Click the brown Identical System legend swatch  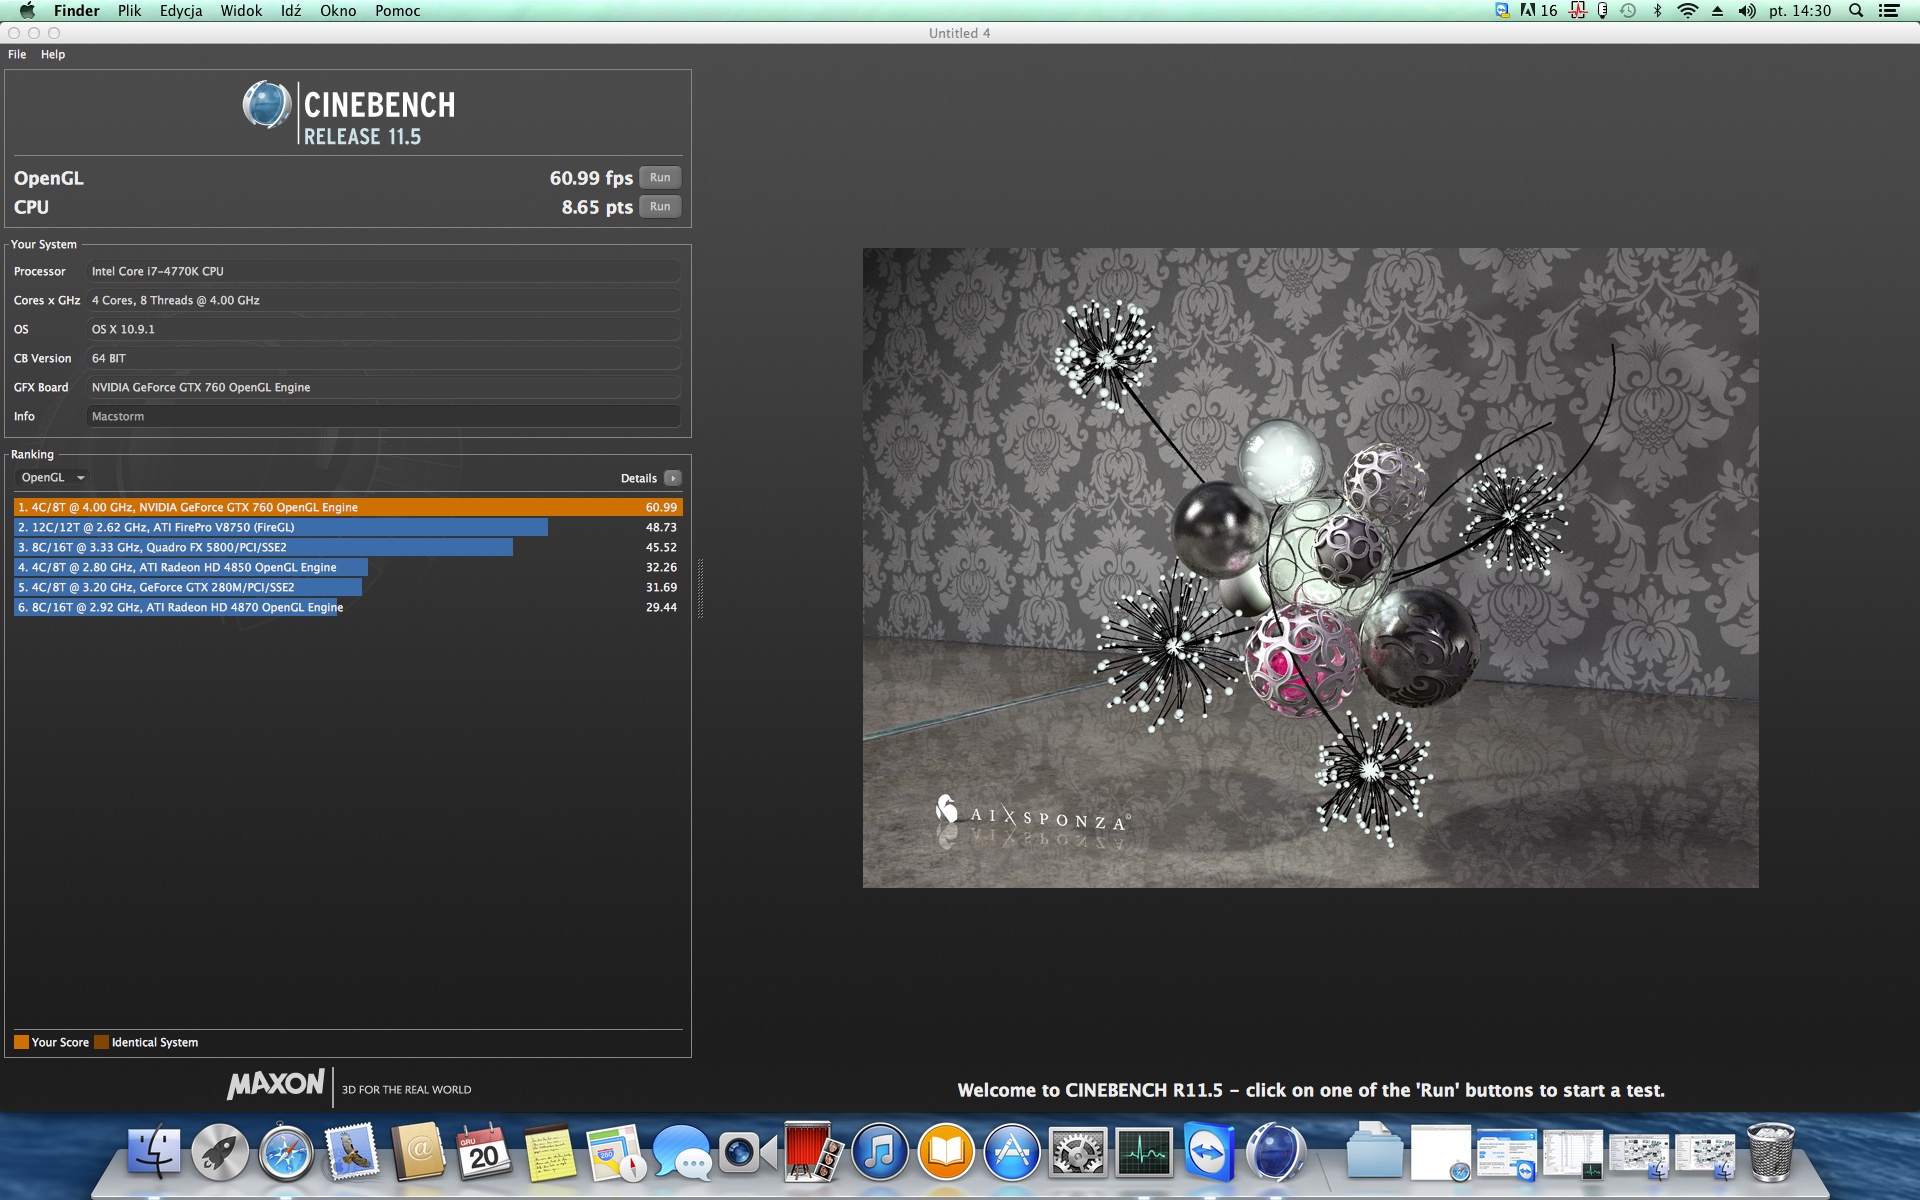tap(101, 1042)
